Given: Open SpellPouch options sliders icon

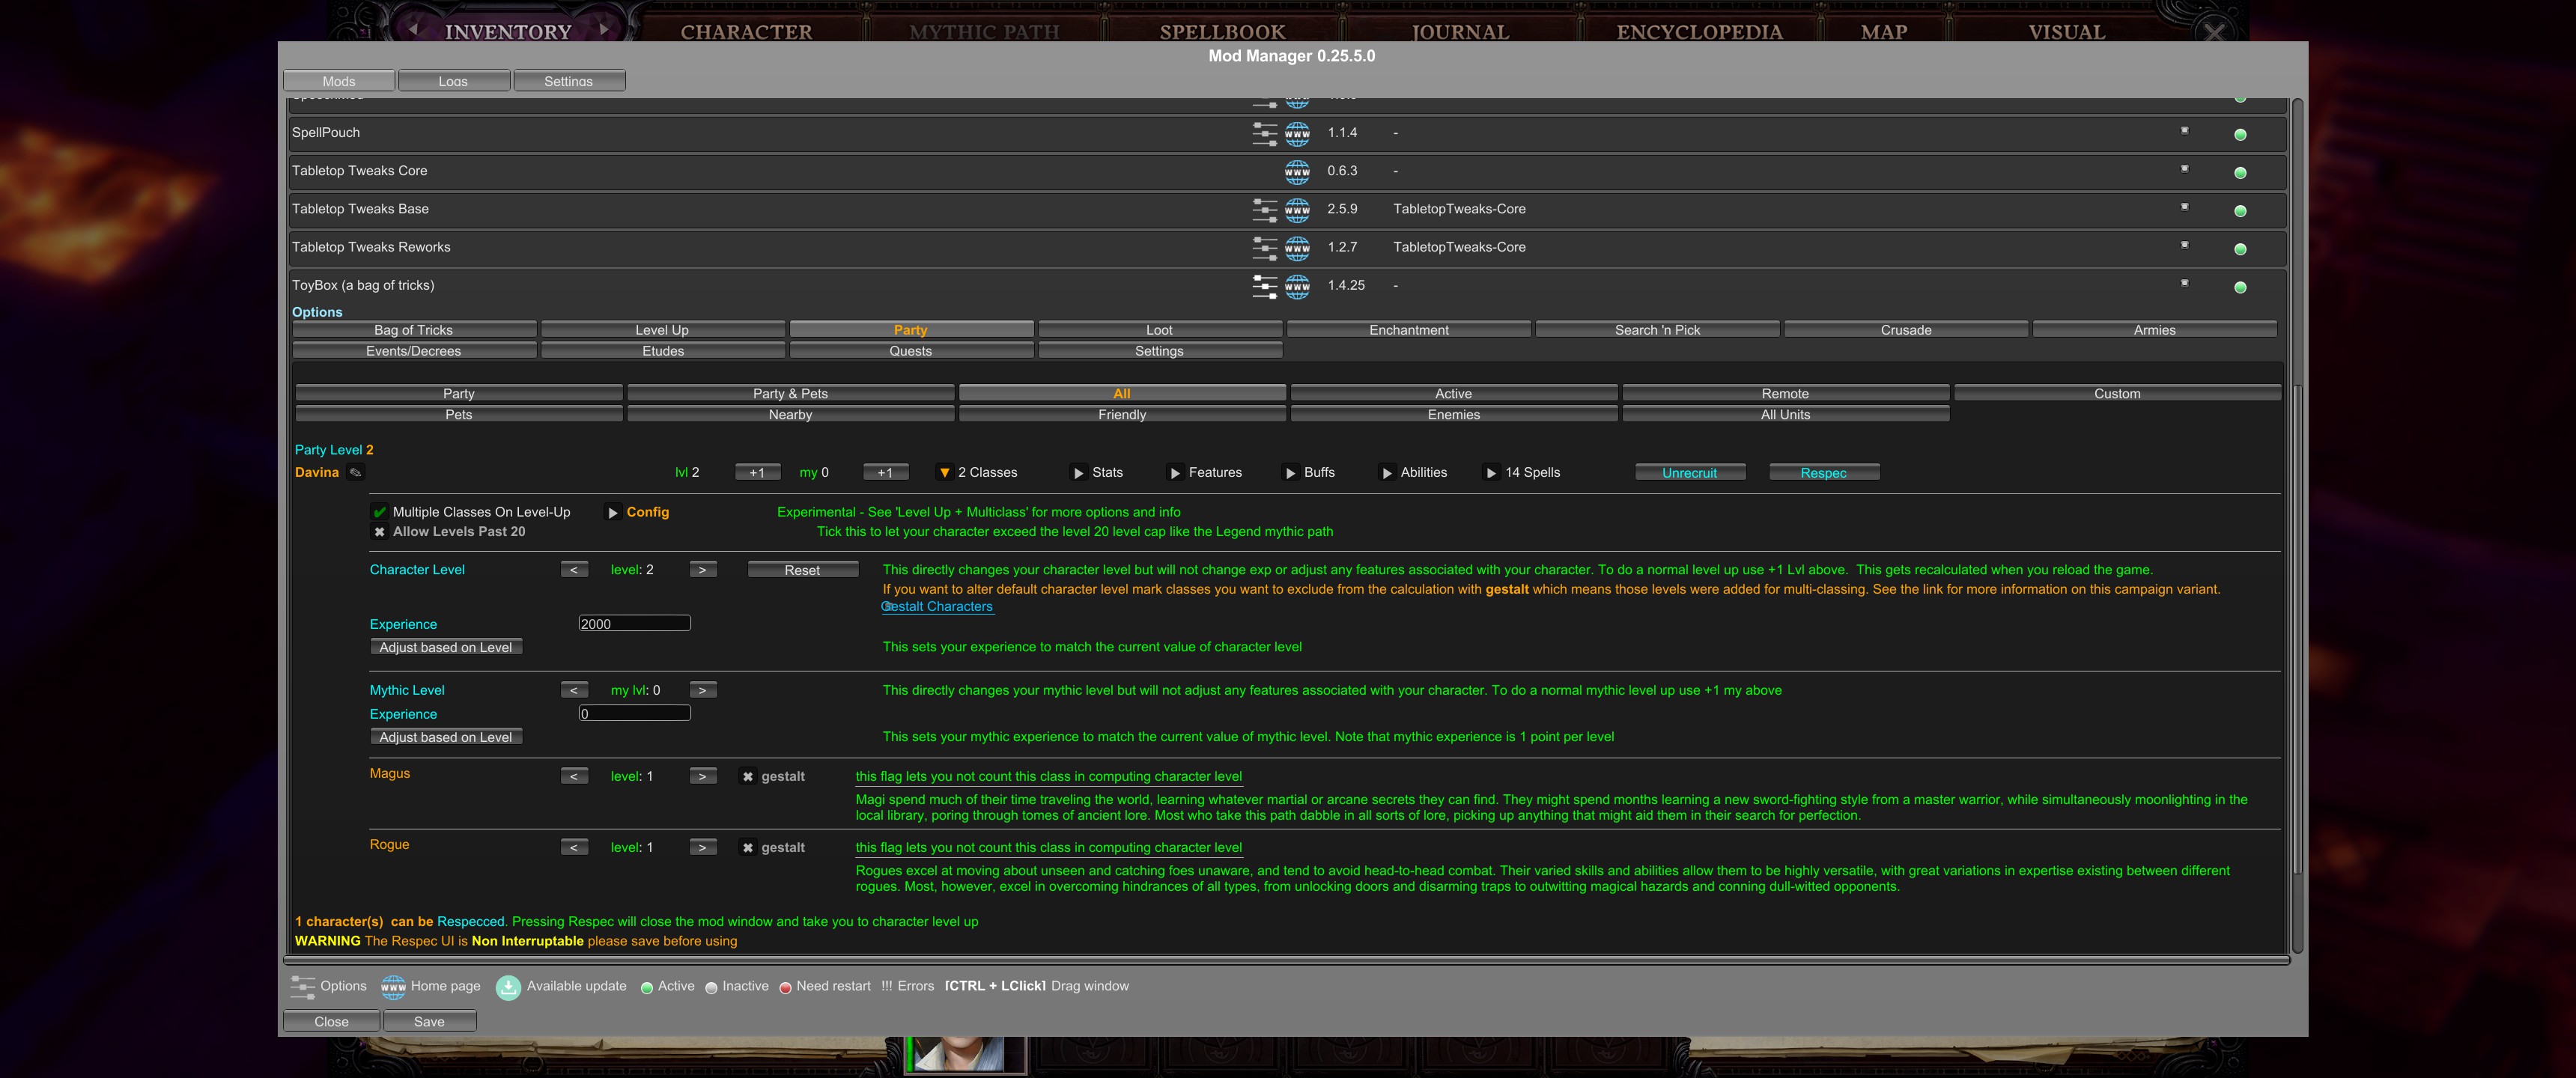Looking at the screenshot, I should (x=1264, y=133).
